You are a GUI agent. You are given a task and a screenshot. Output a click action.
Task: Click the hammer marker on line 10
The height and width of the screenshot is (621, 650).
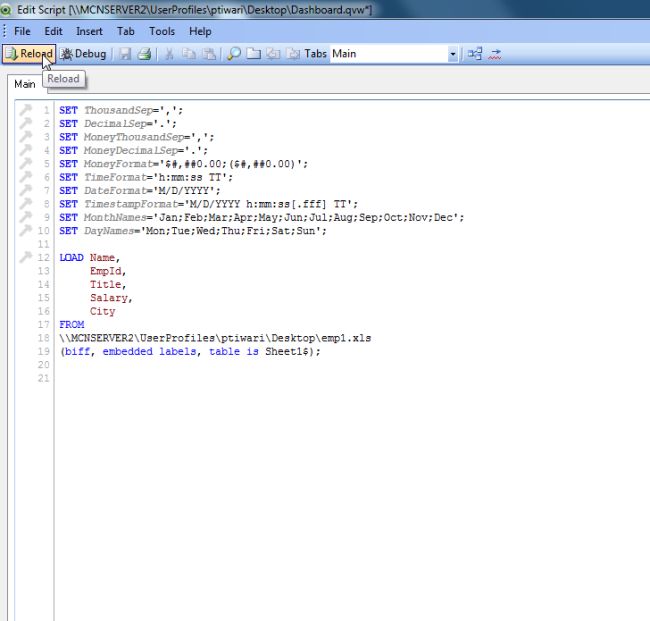[x=26, y=230]
